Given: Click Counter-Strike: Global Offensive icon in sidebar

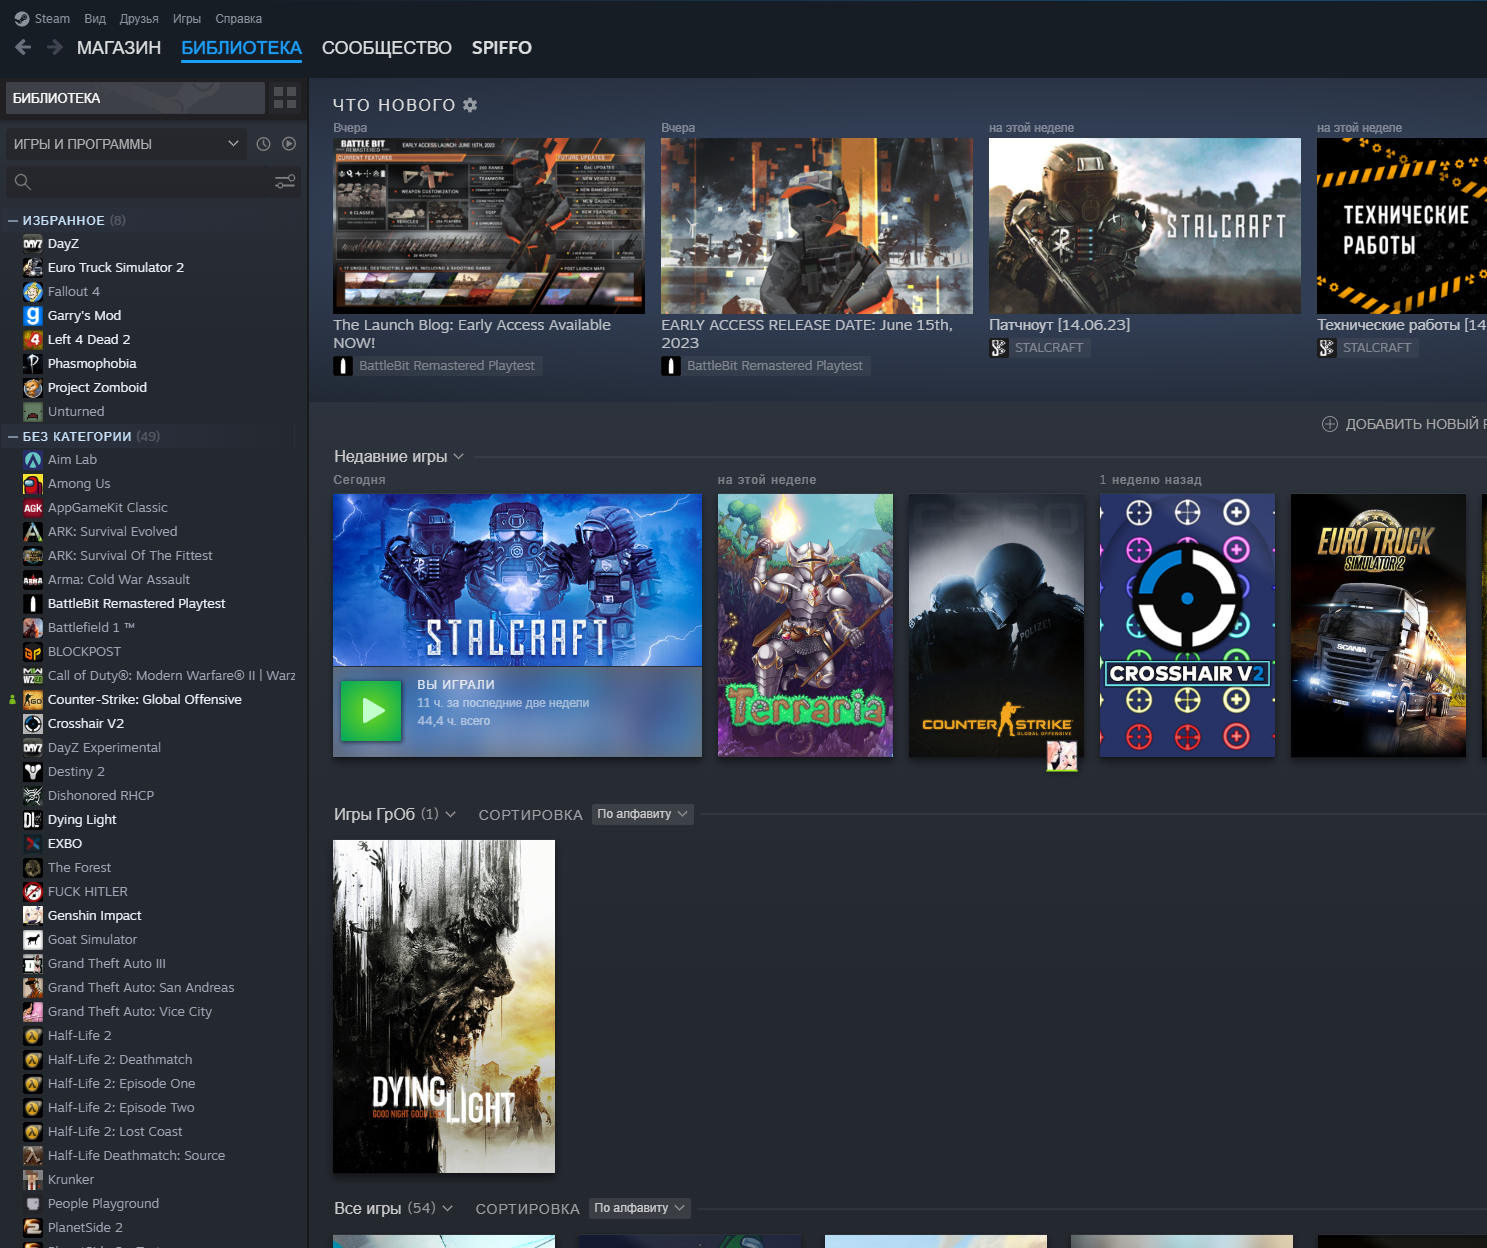Looking at the screenshot, I should point(33,700).
